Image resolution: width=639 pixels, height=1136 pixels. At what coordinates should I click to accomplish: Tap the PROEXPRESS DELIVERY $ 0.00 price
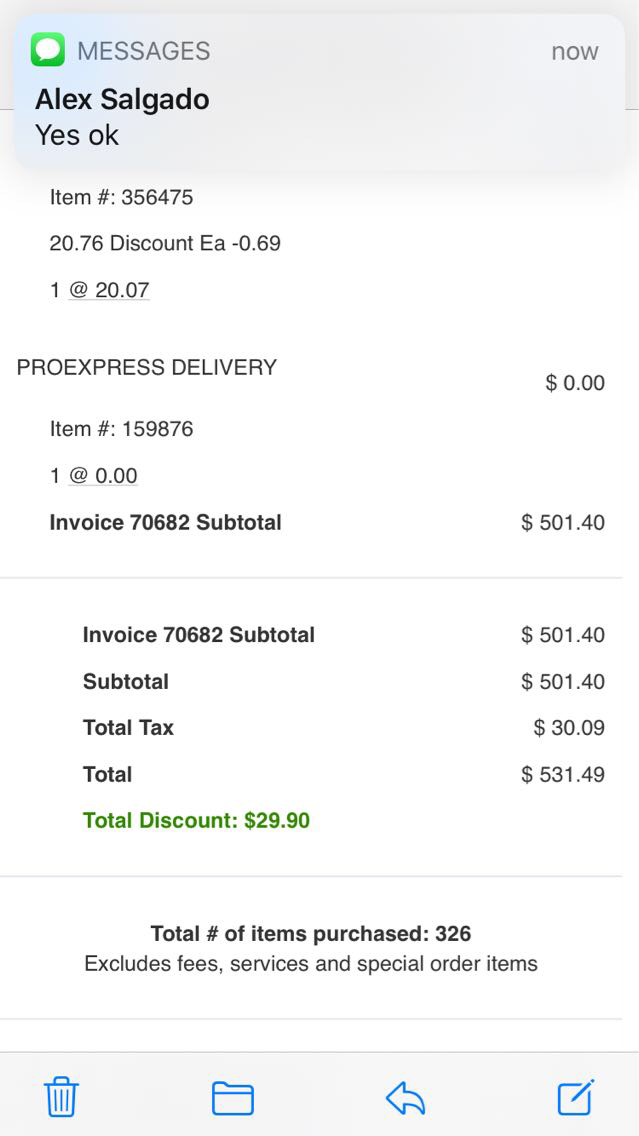575,383
